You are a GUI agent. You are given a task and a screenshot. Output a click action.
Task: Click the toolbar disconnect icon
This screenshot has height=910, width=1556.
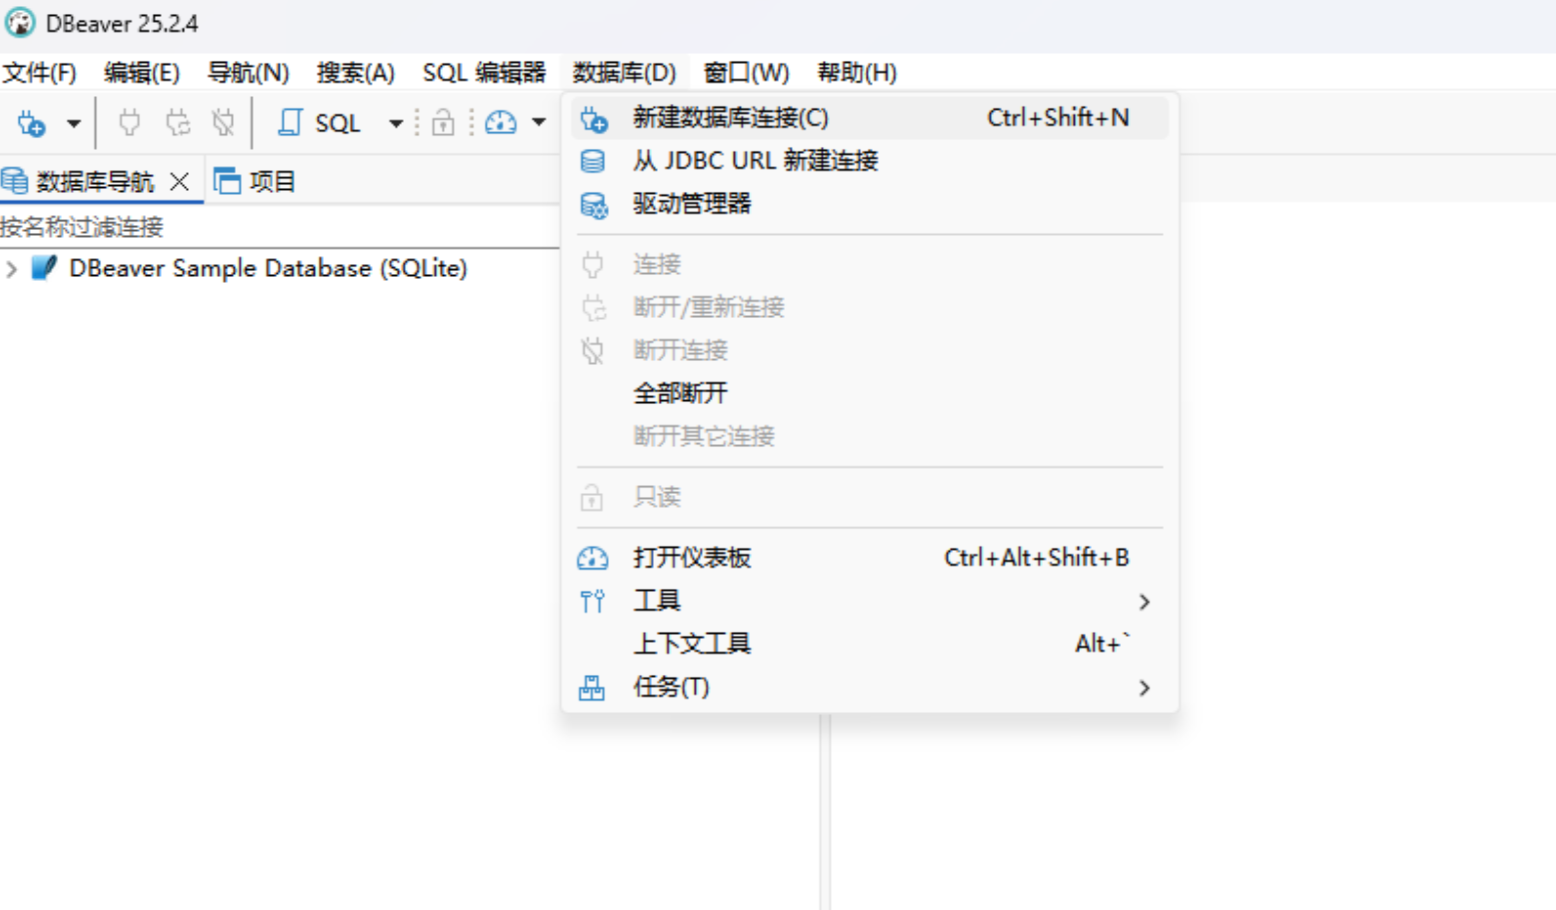(x=223, y=123)
